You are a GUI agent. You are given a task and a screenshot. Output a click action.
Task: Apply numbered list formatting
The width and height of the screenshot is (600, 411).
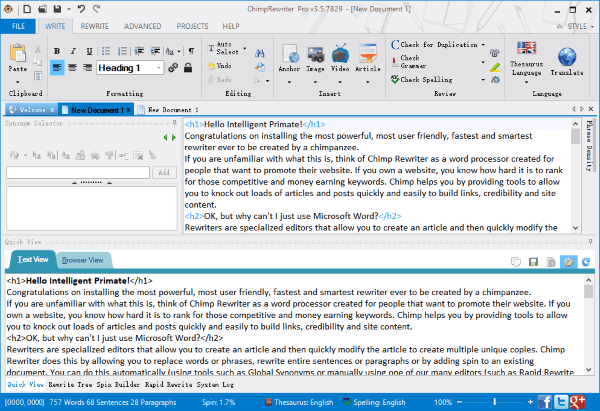point(122,51)
